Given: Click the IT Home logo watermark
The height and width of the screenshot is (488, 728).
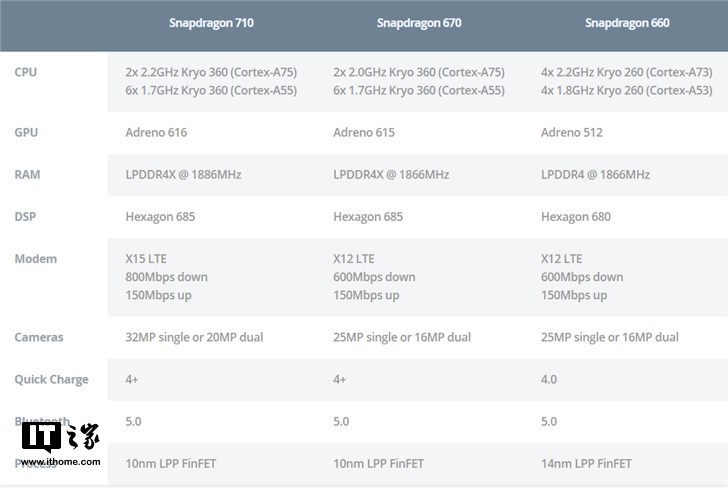Looking at the screenshot, I should click(x=60, y=438).
